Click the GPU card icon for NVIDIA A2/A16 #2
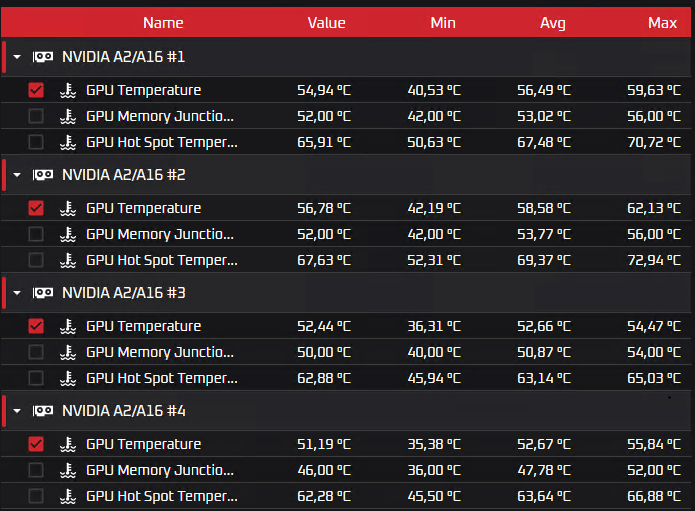695x511 pixels. [43, 175]
